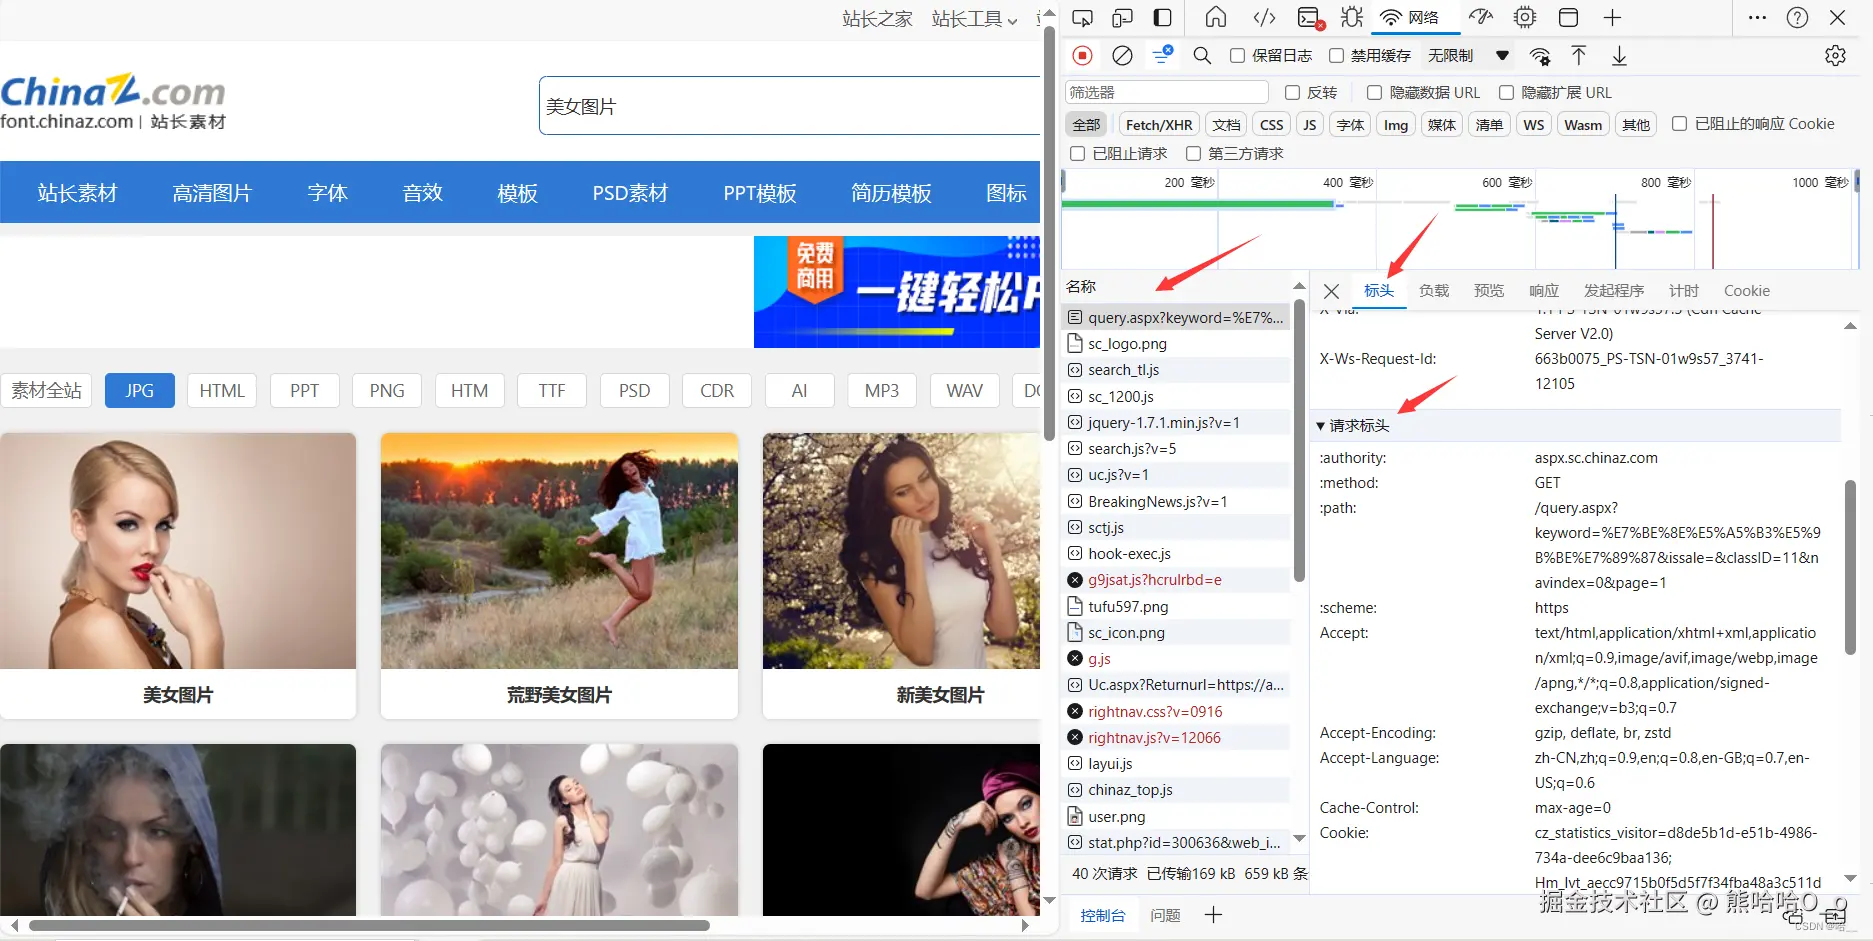Image resolution: width=1873 pixels, height=941 pixels.
Task: Clear the network requests list
Action: click(x=1122, y=56)
